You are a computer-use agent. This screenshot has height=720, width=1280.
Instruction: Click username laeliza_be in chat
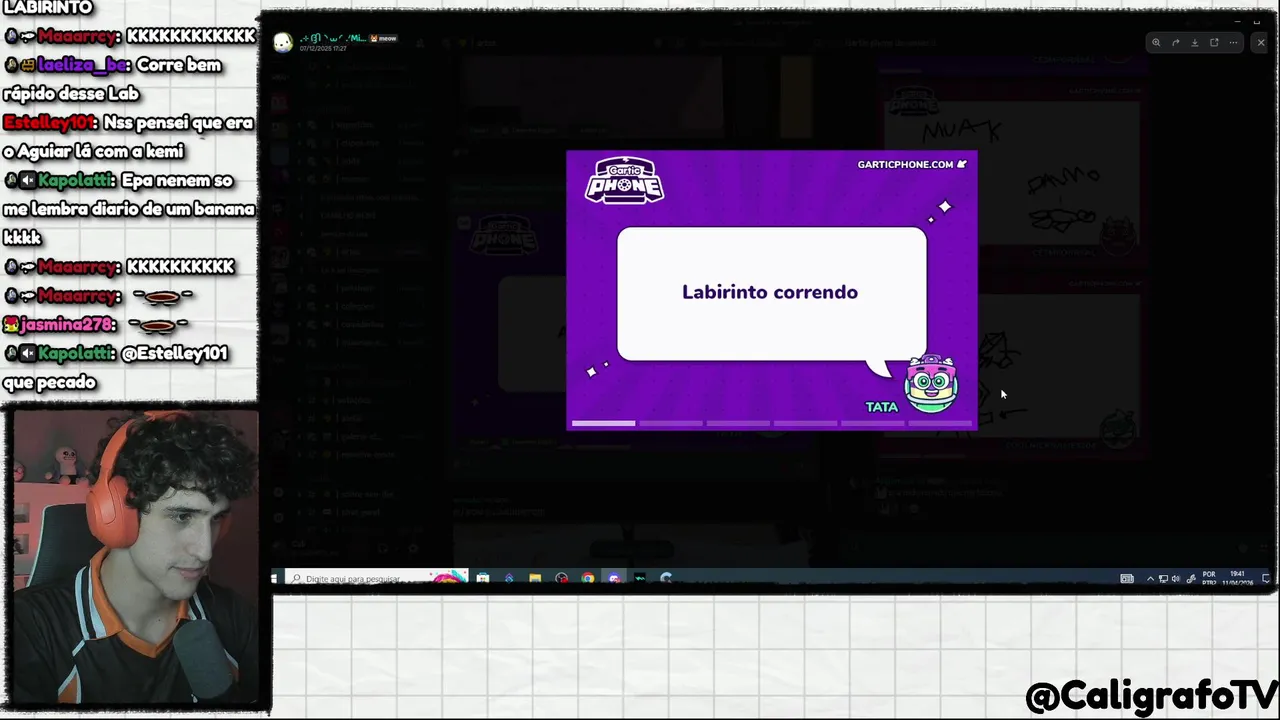[83, 65]
